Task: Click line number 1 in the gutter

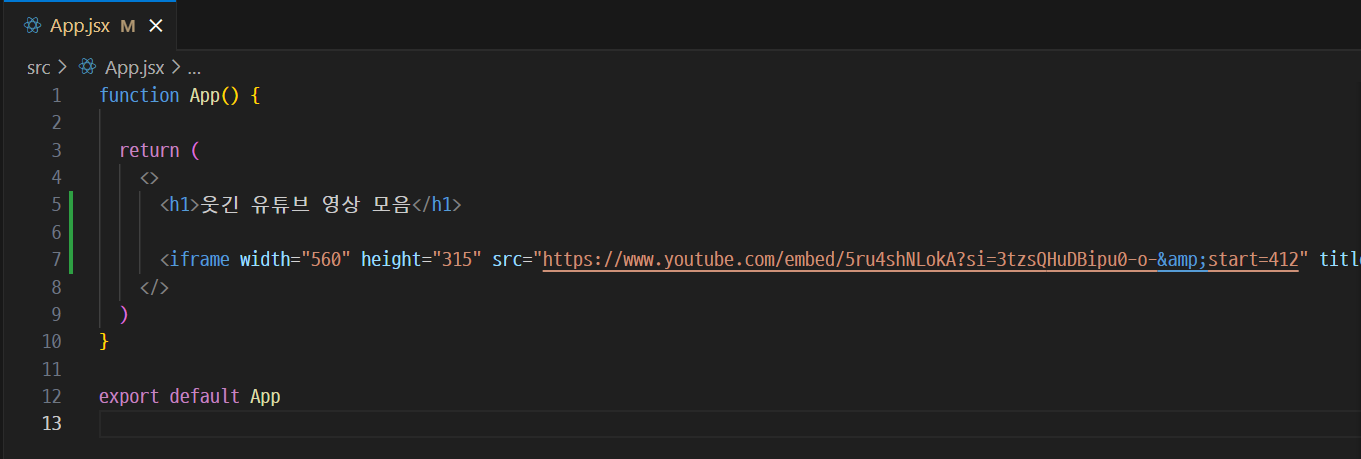Action: coord(56,96)
